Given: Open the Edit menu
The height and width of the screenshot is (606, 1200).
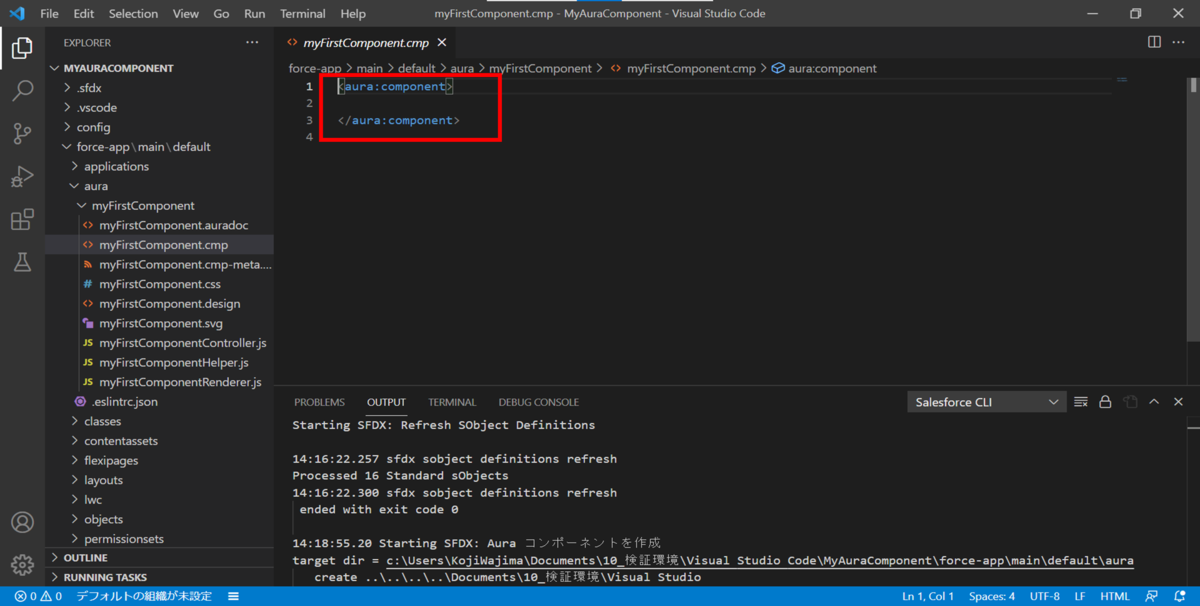Looking at the screenshot, I should click(x=84, y=14).
